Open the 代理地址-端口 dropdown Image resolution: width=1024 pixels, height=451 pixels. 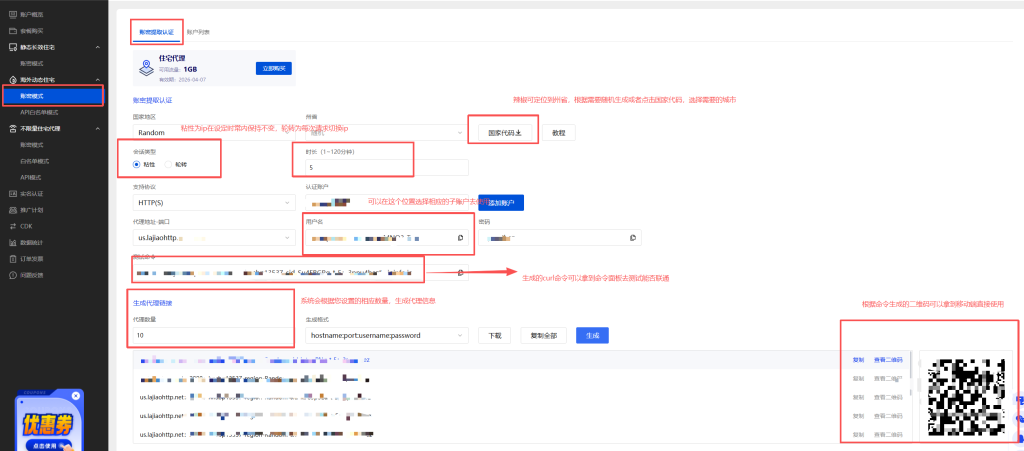tap(214, 238)
